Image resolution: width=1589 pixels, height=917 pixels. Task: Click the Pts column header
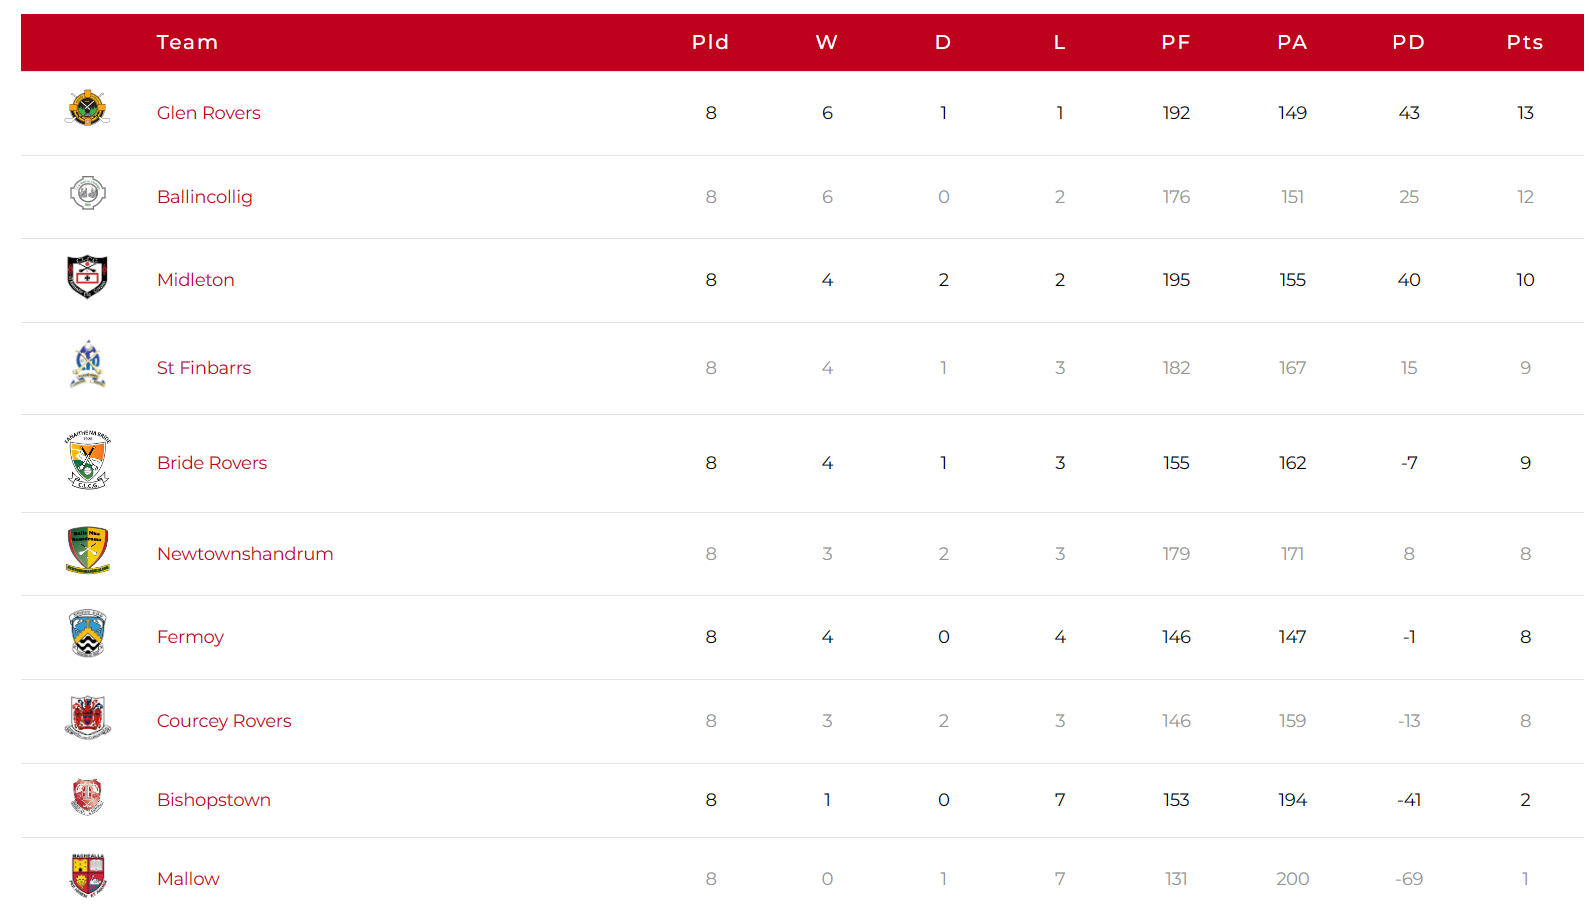click(x=1525, y=42)
